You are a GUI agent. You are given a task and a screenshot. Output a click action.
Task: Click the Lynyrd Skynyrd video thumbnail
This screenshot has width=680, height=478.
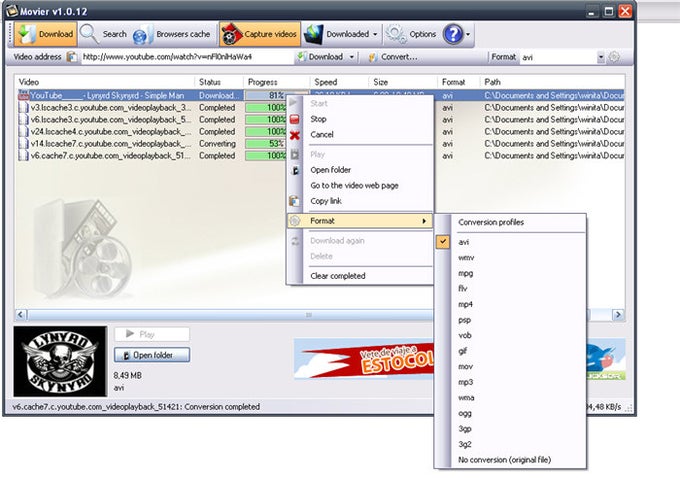click(60, 361)
